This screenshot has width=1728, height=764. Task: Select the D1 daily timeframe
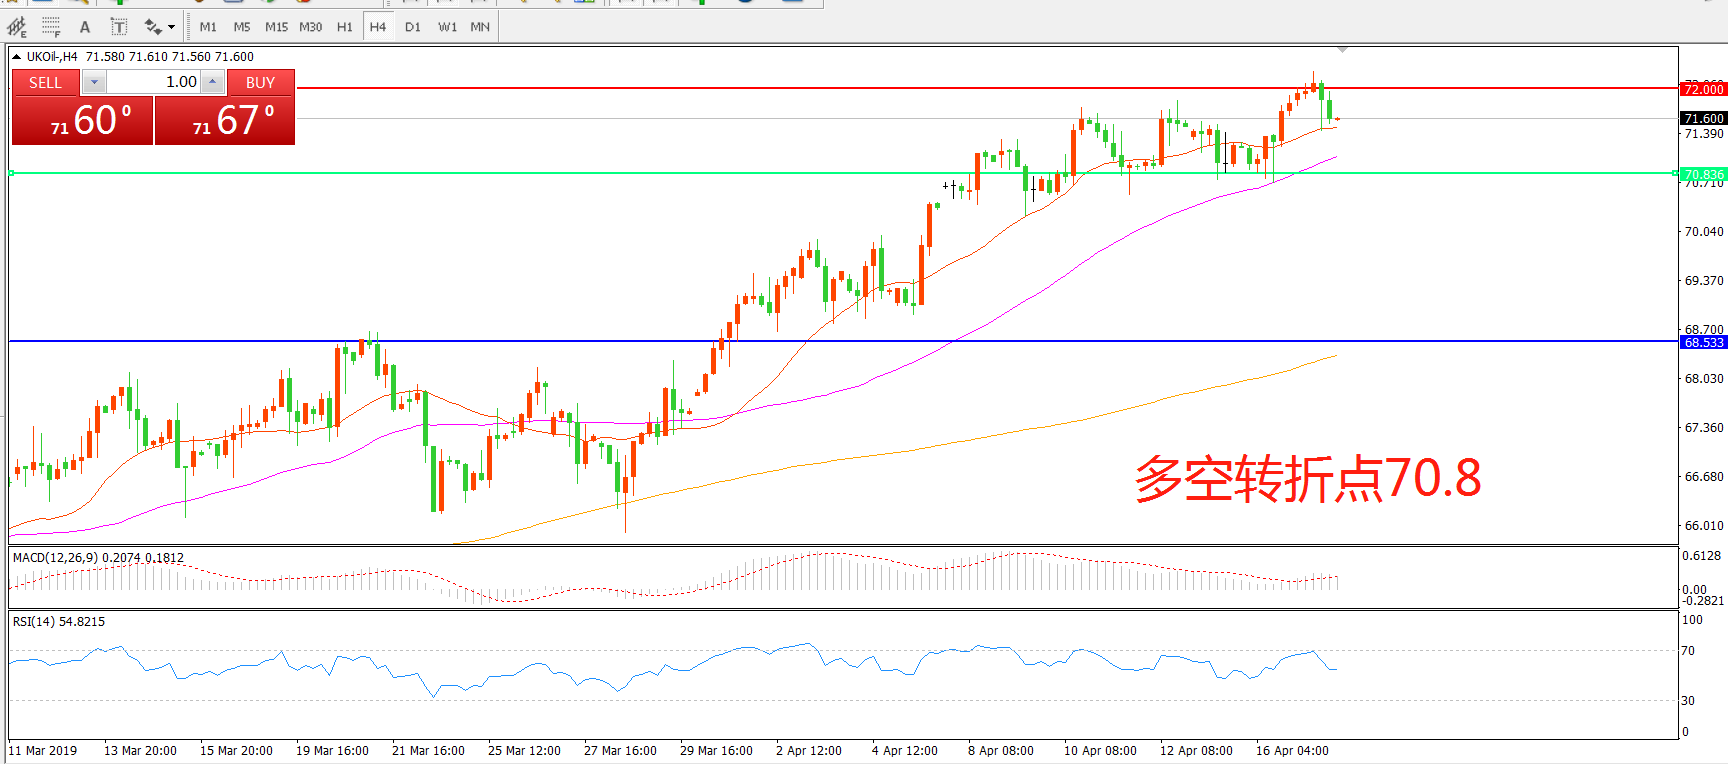[413, 27]
